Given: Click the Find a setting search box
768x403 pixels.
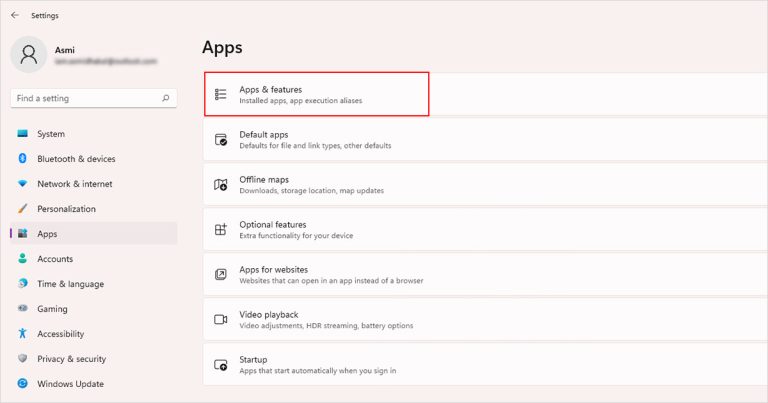Looking at the screenshot, I should [x=85, y=98].
